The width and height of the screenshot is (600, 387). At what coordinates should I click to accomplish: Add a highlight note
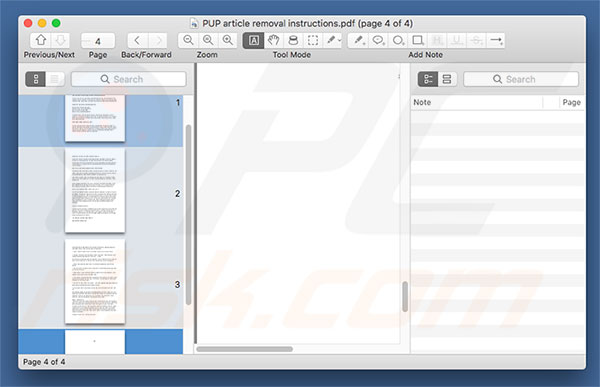click(x=437, y=40)
